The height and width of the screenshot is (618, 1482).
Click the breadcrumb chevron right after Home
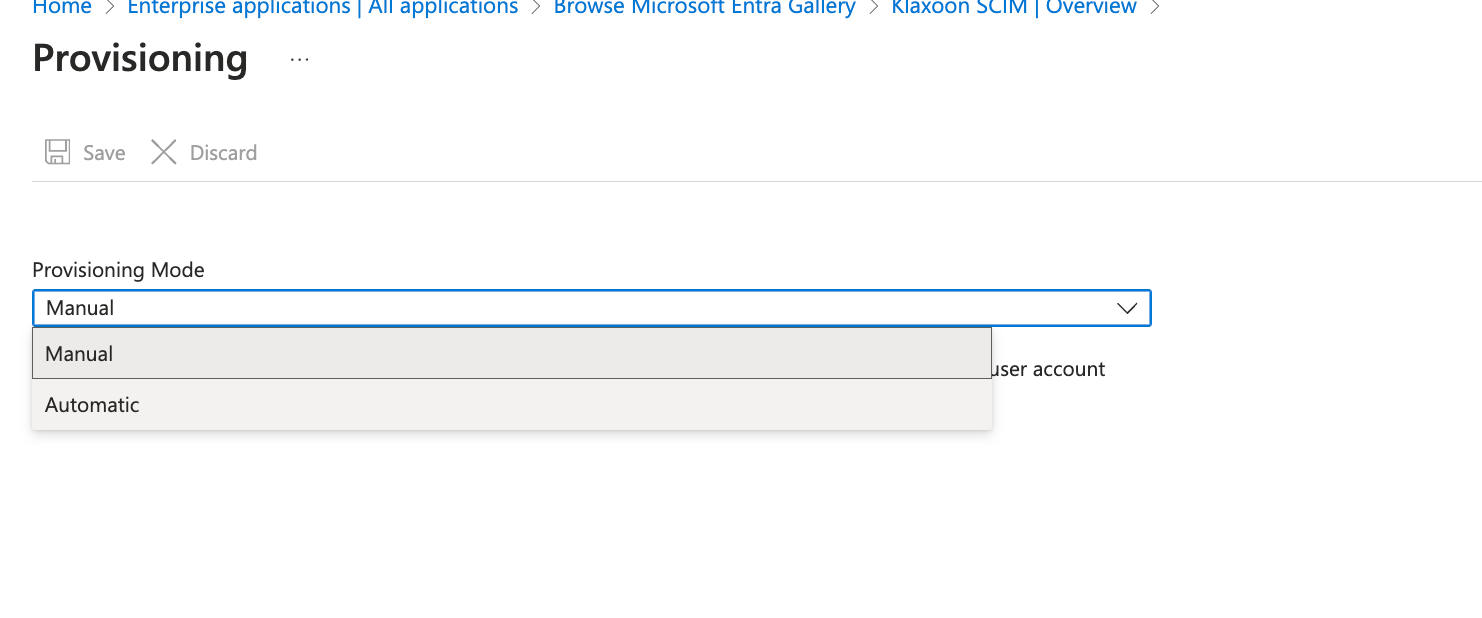point(110,8)
